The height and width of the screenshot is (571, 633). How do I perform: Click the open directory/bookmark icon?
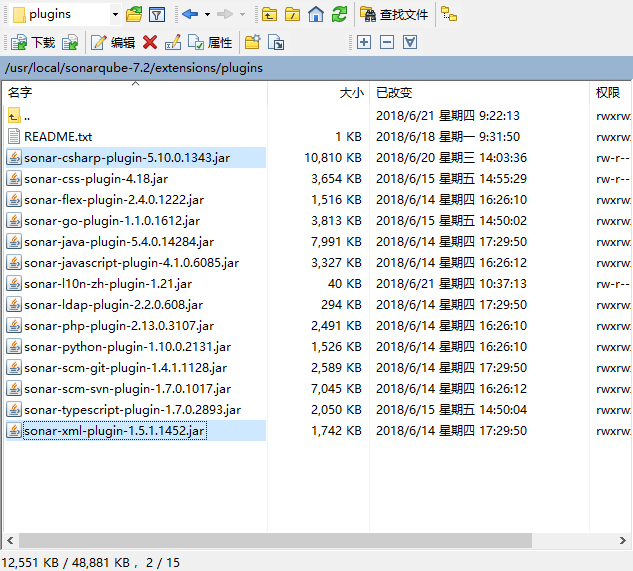pos(134,15)
